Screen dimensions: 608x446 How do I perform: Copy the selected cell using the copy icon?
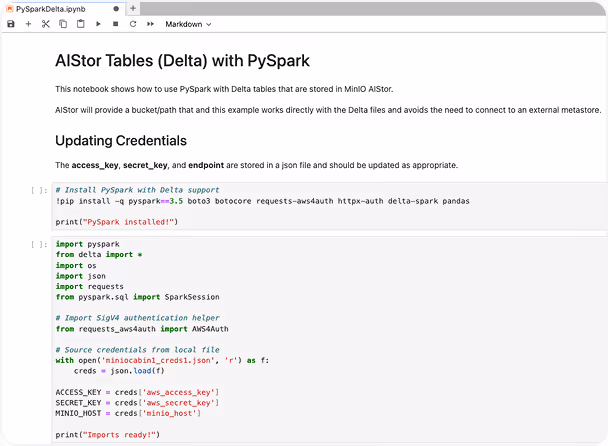point(63,24)
